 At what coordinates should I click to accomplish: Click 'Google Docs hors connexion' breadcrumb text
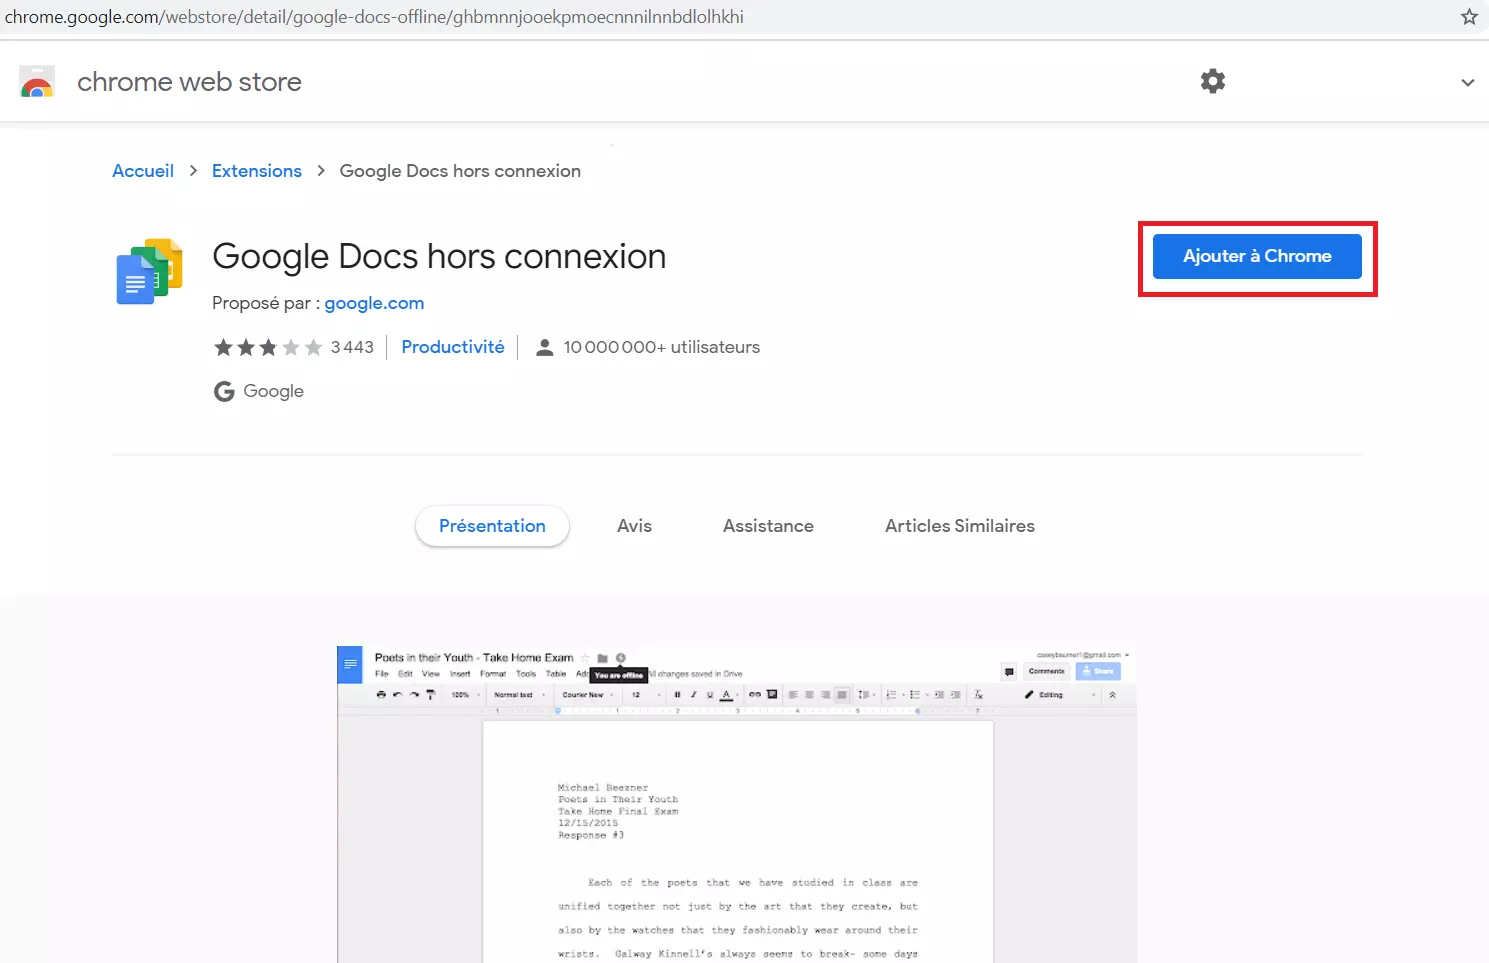pos(460,171)
